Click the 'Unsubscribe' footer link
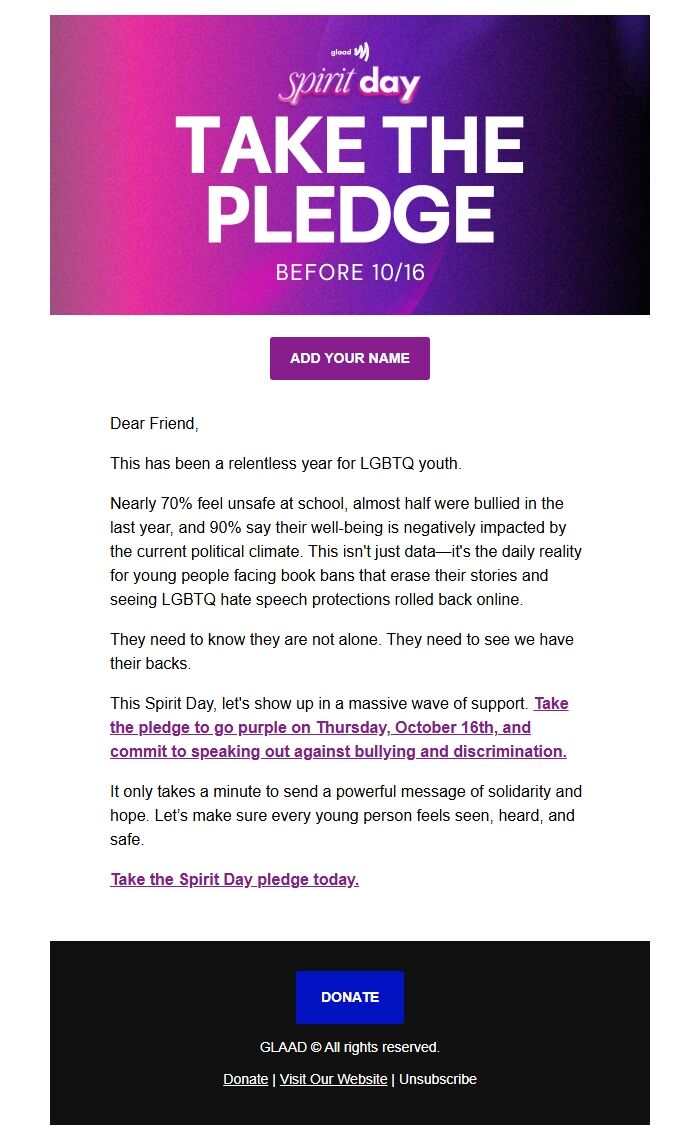Viewport: 700px width, 1145px height. coord(438,1079)
